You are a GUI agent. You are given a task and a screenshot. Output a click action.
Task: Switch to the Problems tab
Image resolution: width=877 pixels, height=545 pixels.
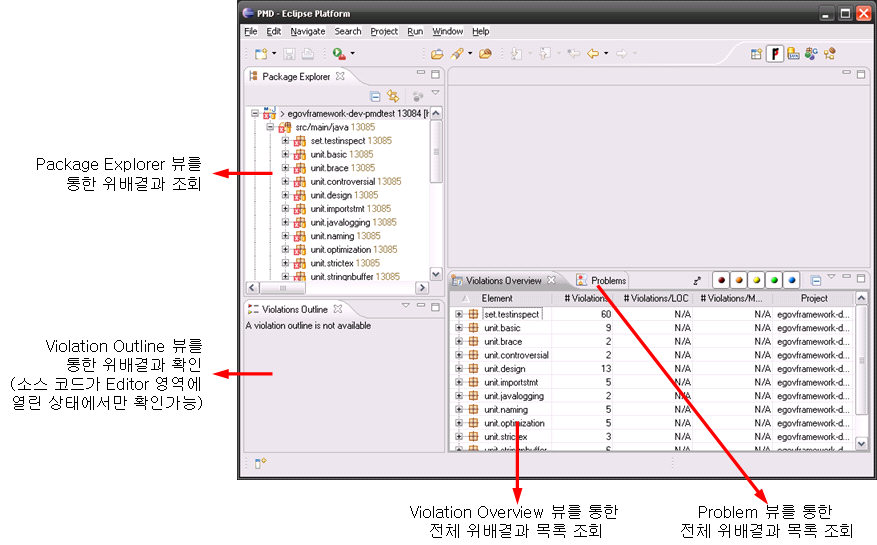[x=601, y=281]
